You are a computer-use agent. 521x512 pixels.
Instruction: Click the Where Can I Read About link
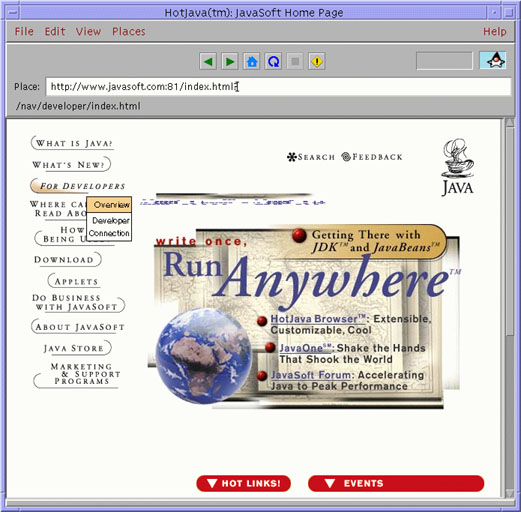pos(58,209)
